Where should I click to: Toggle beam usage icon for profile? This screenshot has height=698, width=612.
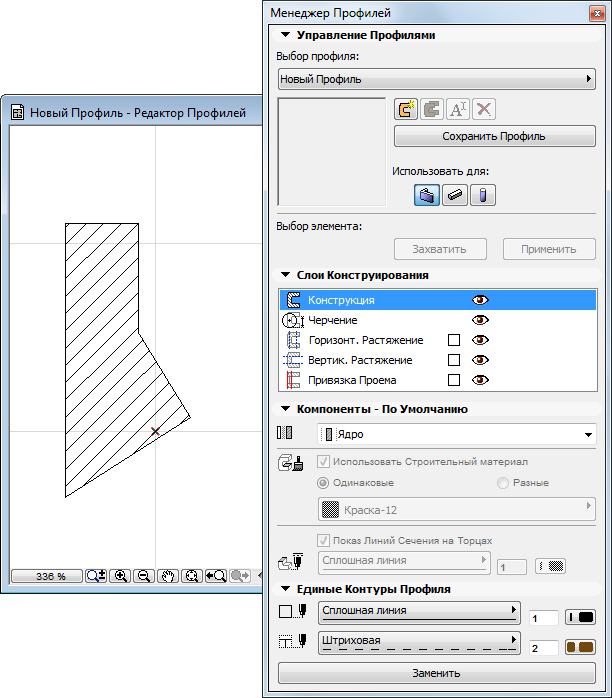pos(455,196)
